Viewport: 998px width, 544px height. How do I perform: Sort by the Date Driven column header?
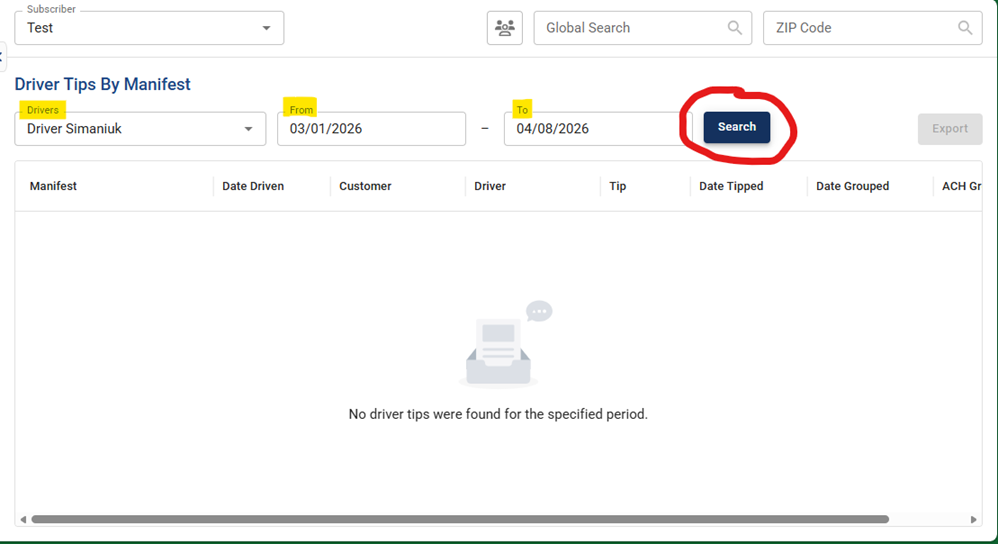pos(253,186)
